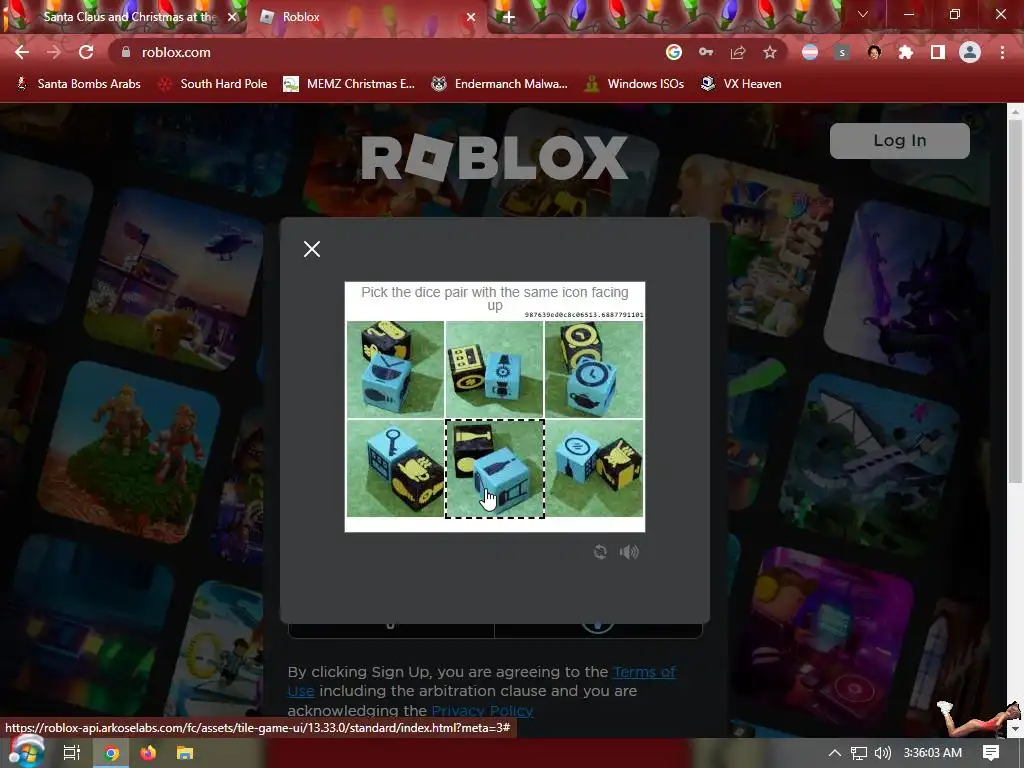
Task: Select the top-left dice tile with fish die
Action: click(x=395, y=369)
